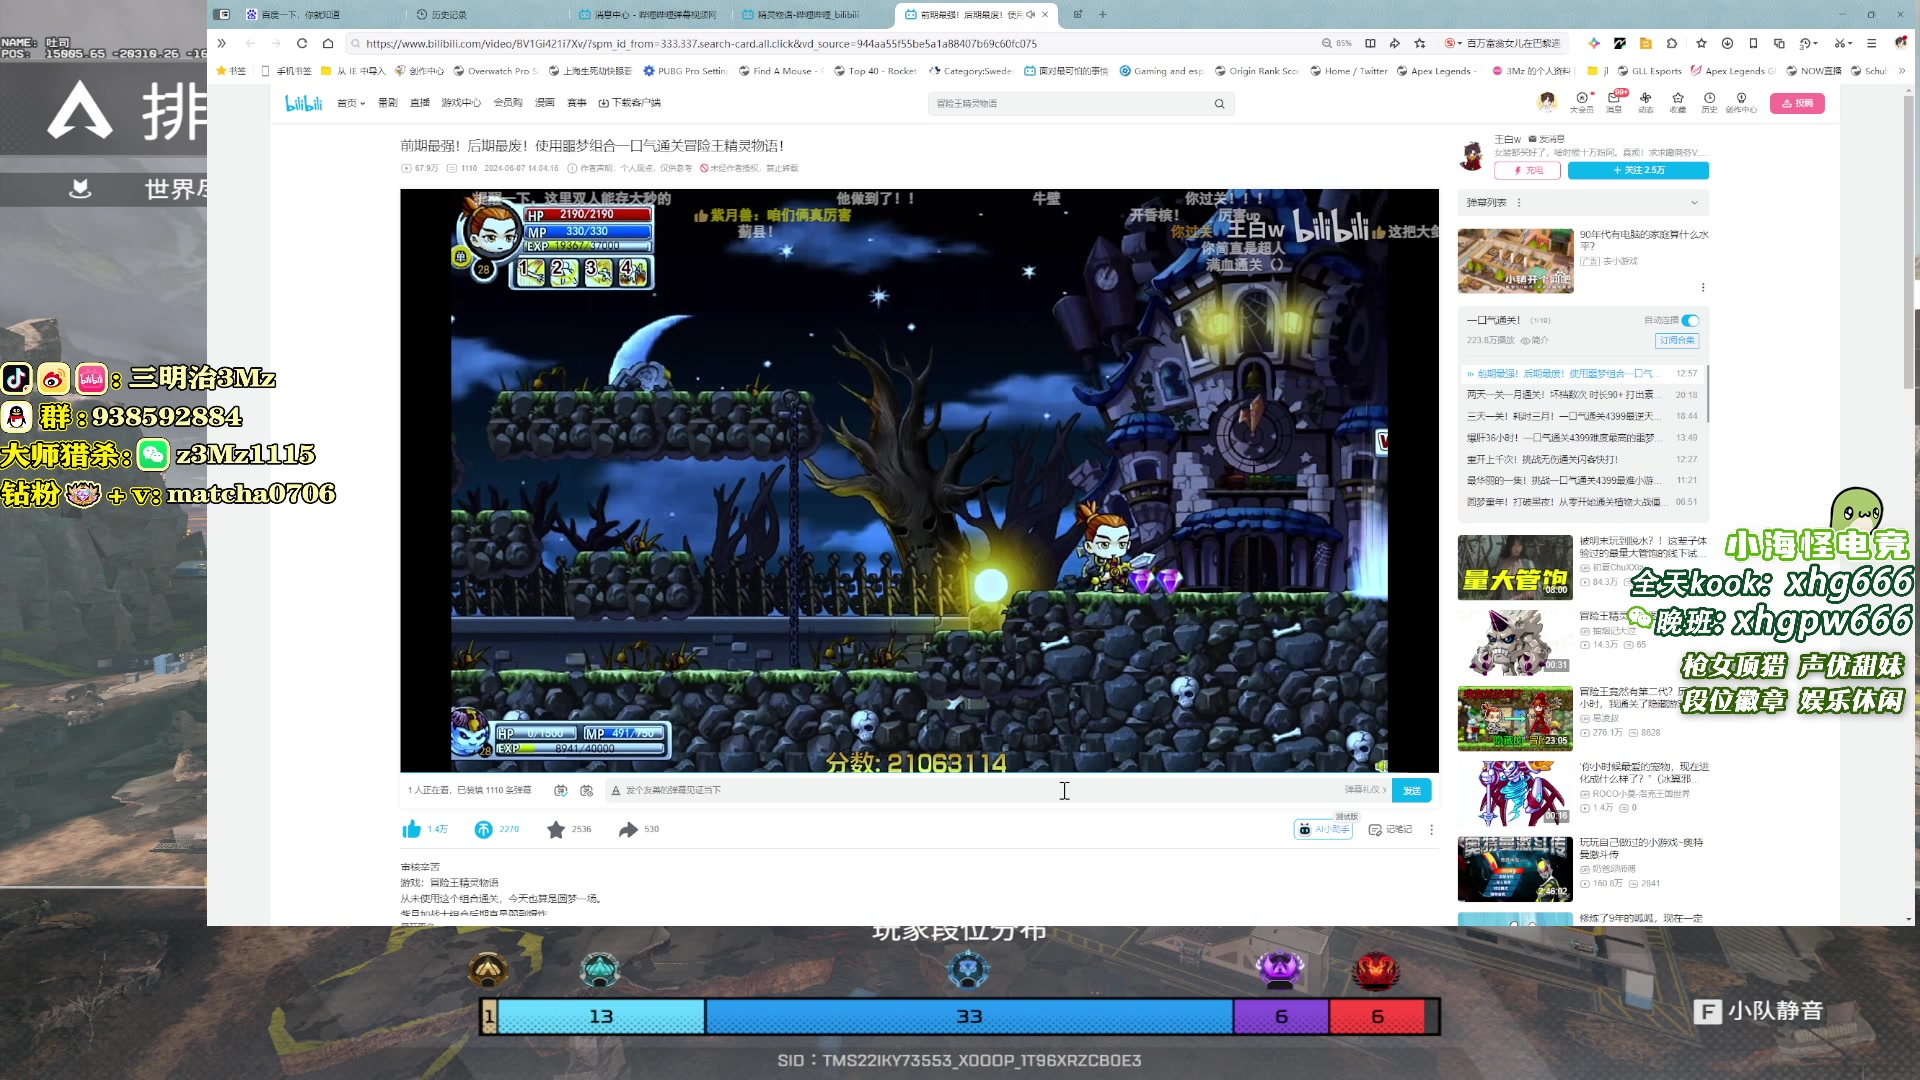Play playlist item with duration 18:44
The width and height of the screenshot is (1920, 1080).
[x=1581, y=416]
